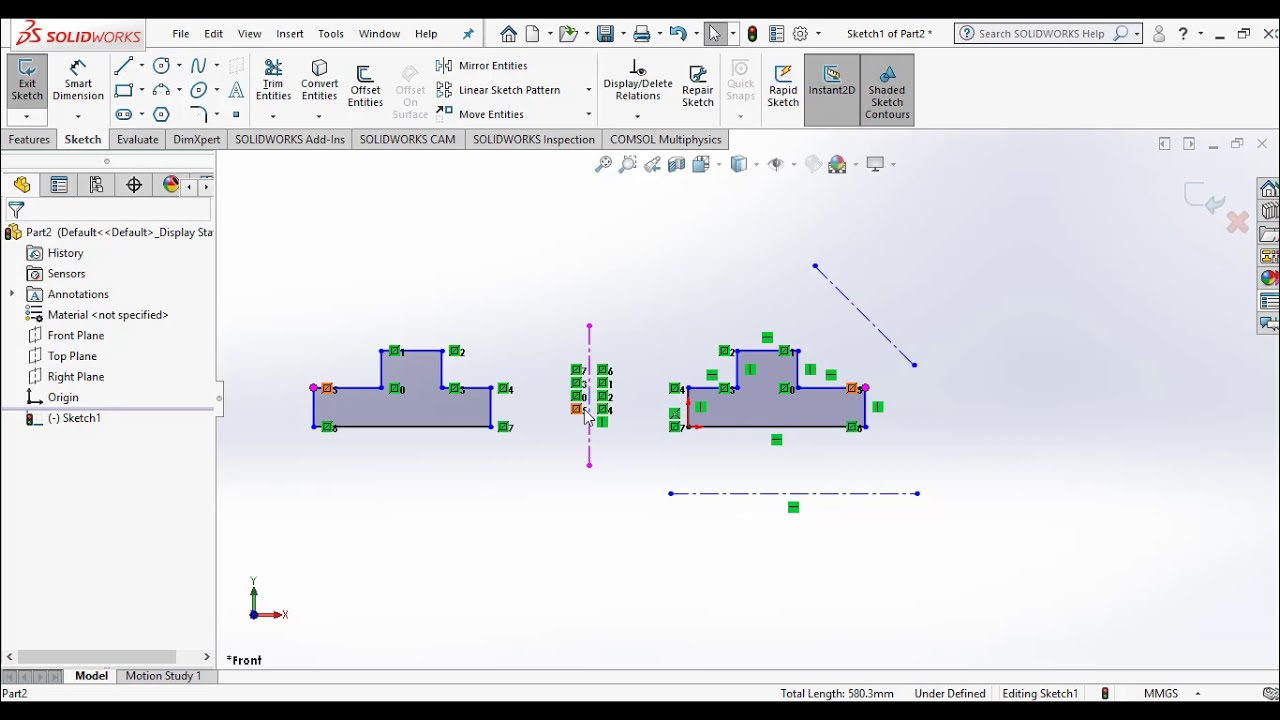Click the Exit Sketch icon
The width and height of the screenshot is (1280, 720).
click(x=27, y=80)
